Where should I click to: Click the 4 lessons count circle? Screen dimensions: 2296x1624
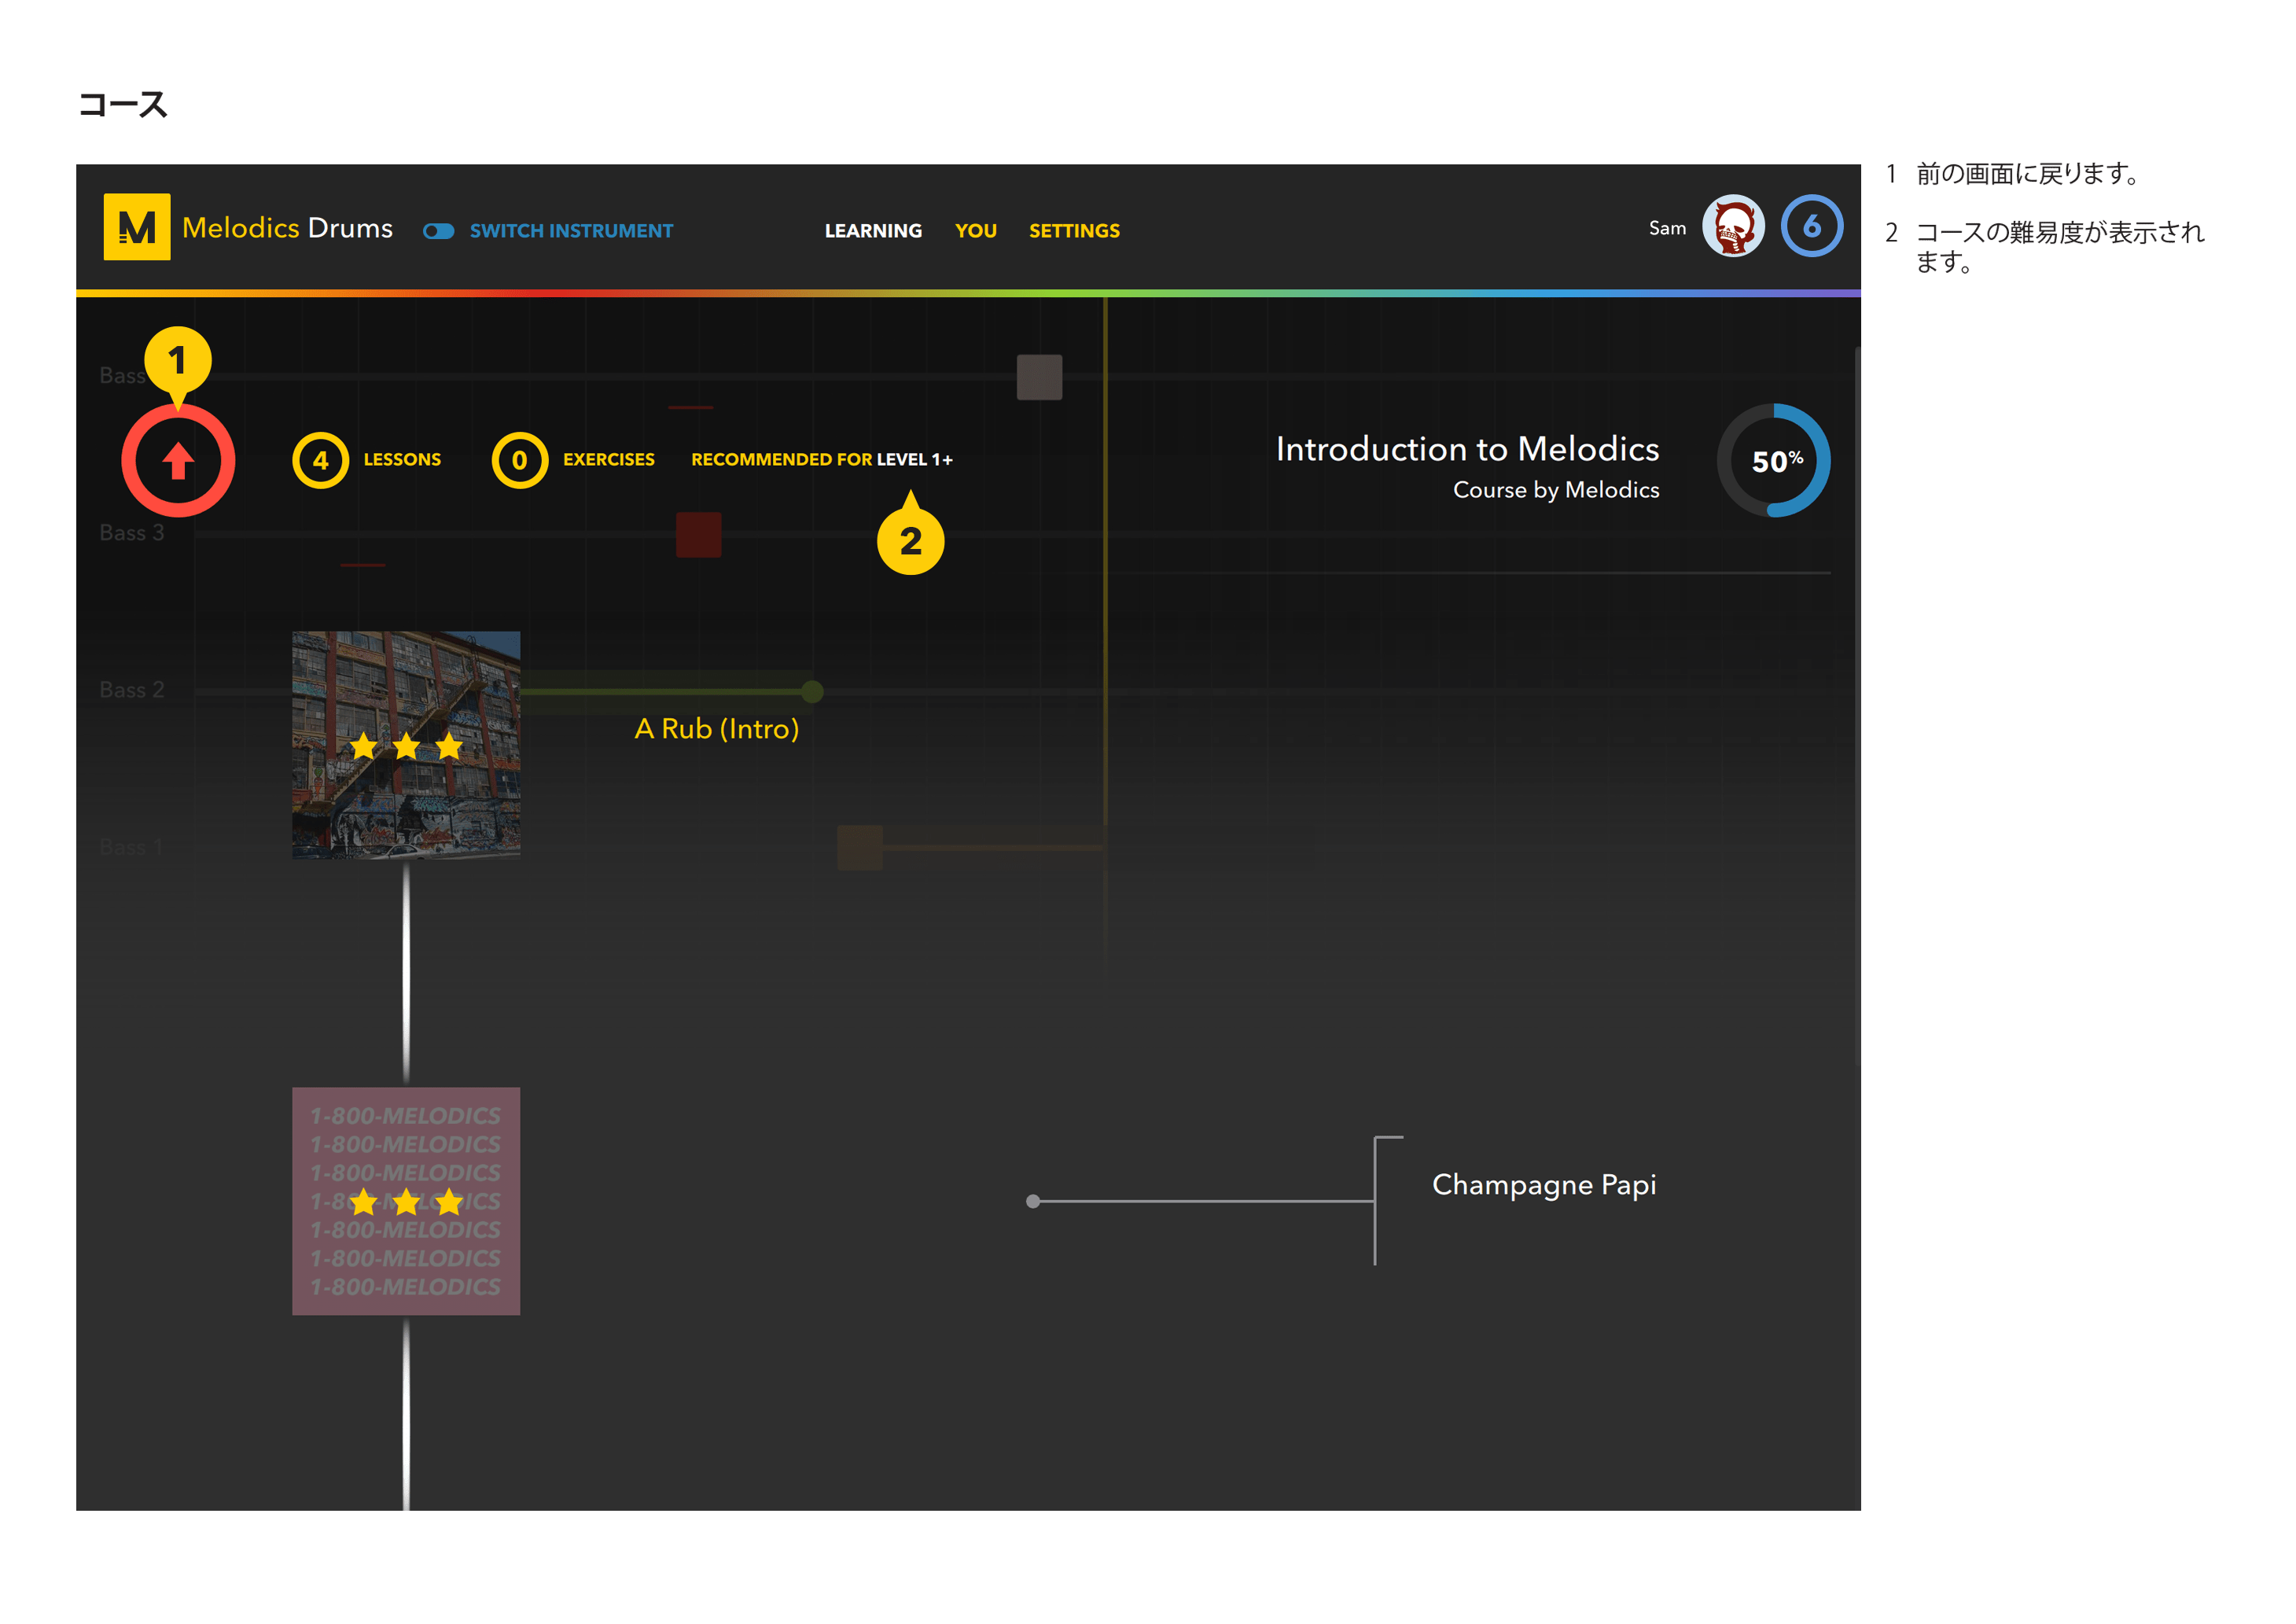(x=320, y=460)
